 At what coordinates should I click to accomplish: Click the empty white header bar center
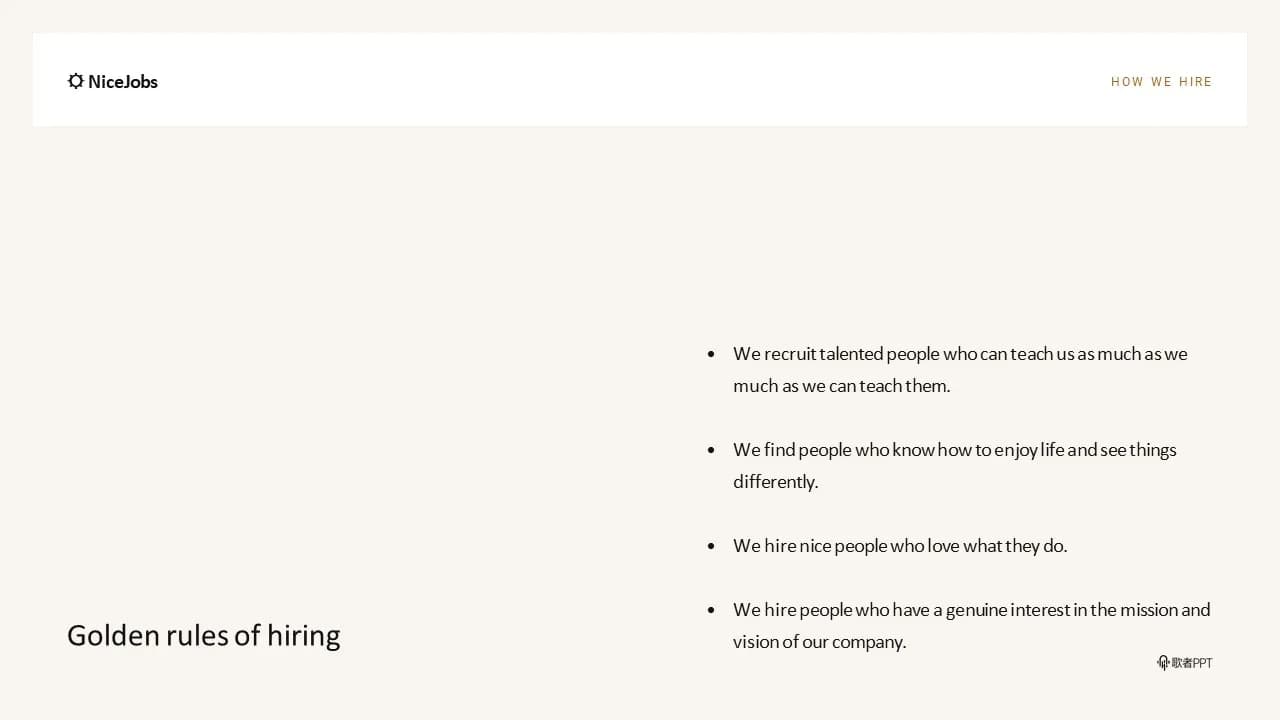640,80
